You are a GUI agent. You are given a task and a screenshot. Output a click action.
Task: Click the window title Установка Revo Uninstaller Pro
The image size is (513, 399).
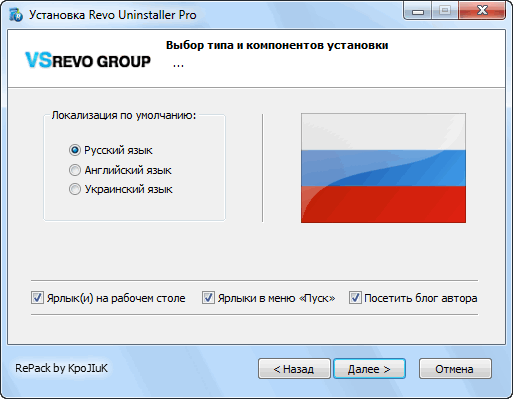click(113, 15)
